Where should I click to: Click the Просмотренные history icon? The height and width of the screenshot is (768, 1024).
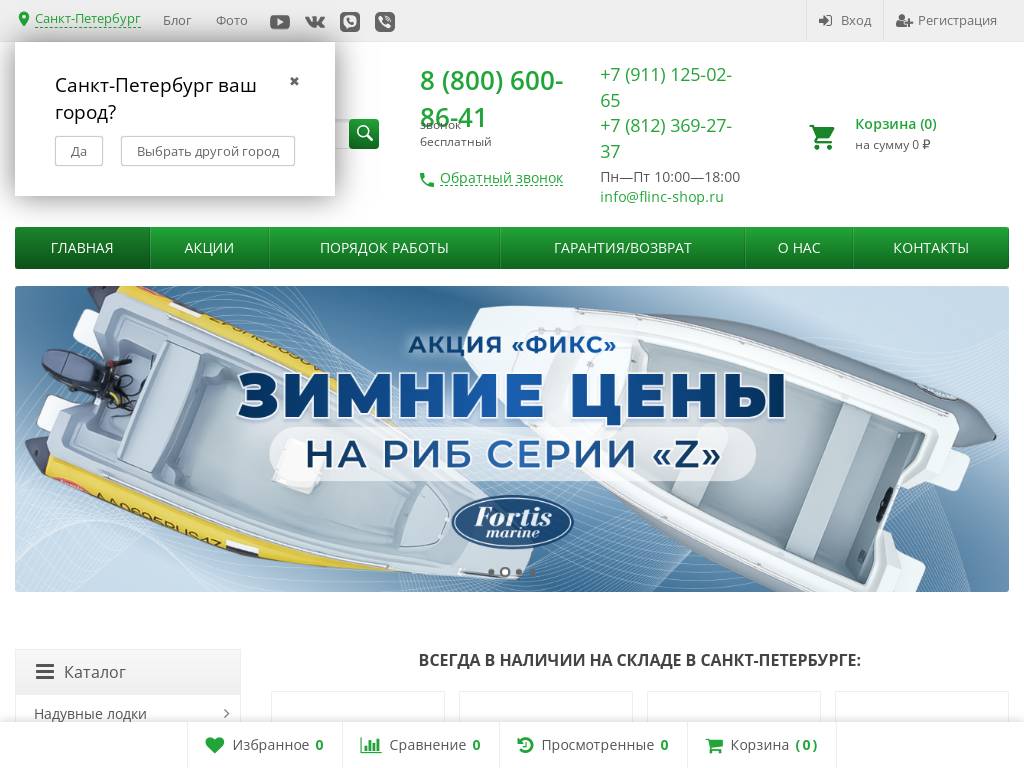point(525,745)
